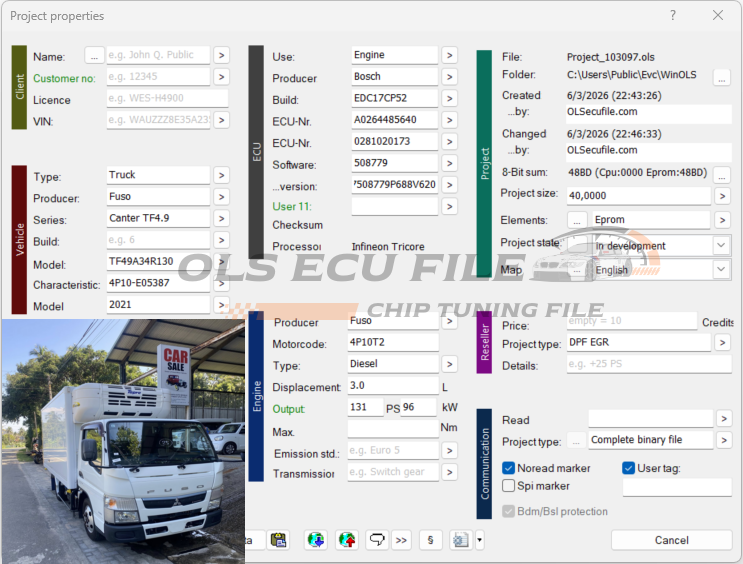Click into the Licence input field

[x=167, y=98]
